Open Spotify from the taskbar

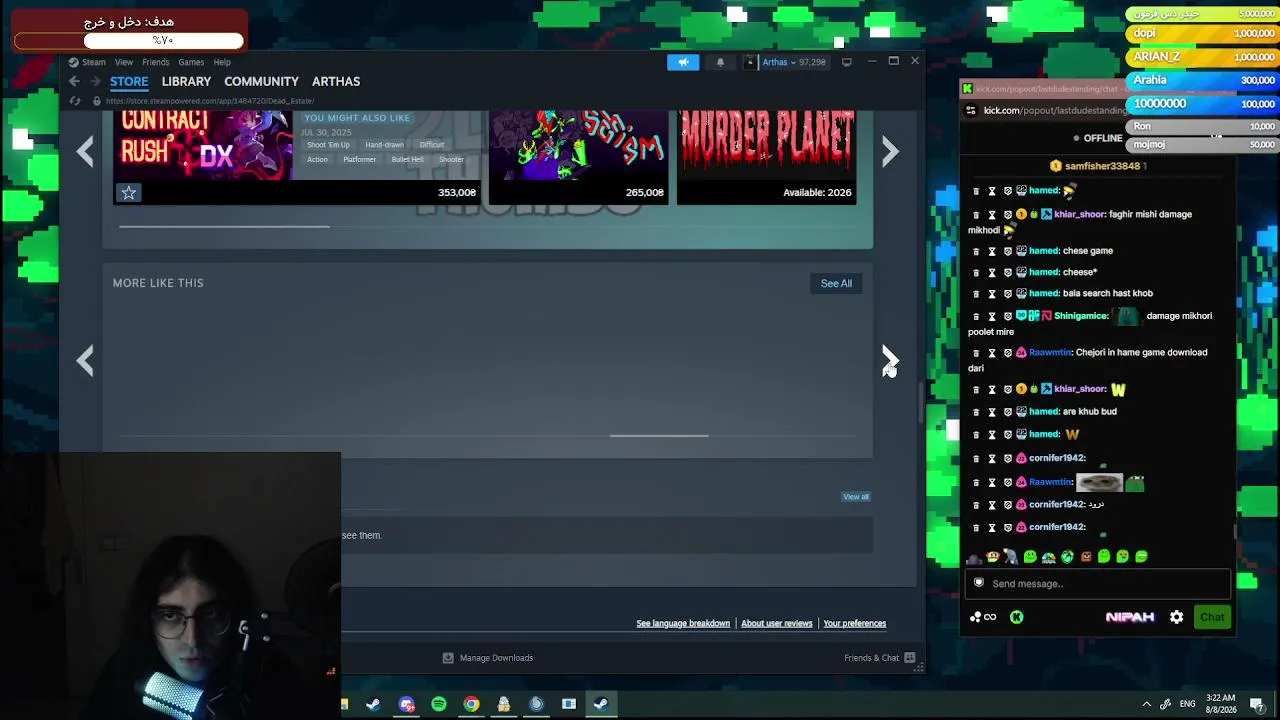(439, 704)
